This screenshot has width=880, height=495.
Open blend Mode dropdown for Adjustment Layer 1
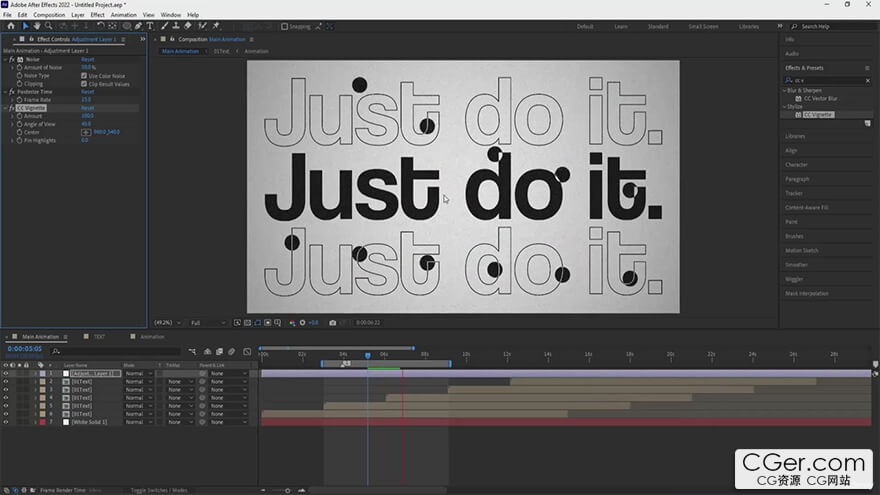(x=137, y=373)
